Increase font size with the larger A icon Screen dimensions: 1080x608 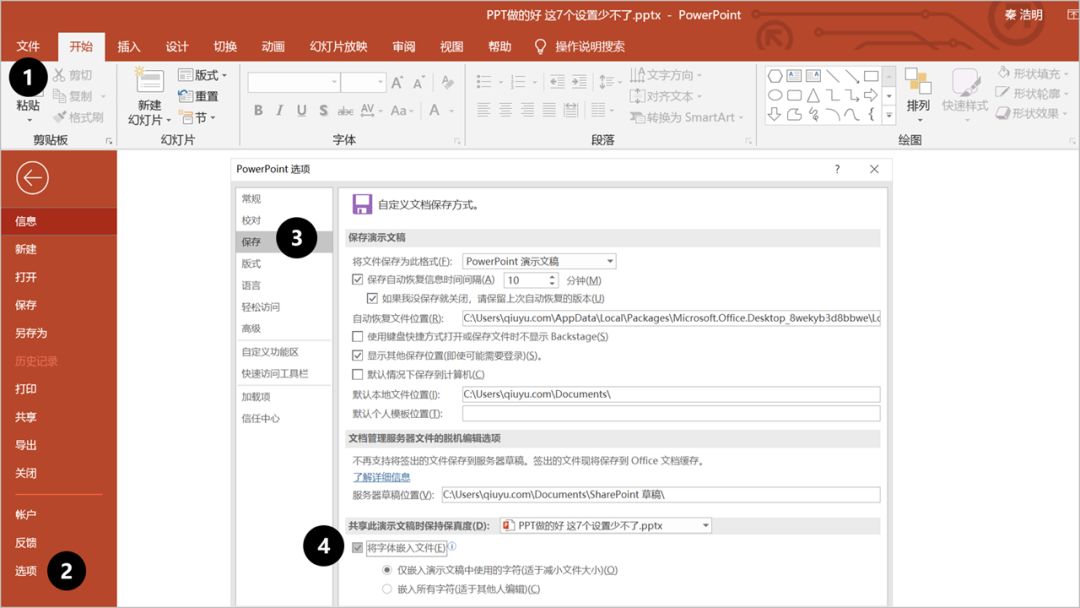pos(397,83)
